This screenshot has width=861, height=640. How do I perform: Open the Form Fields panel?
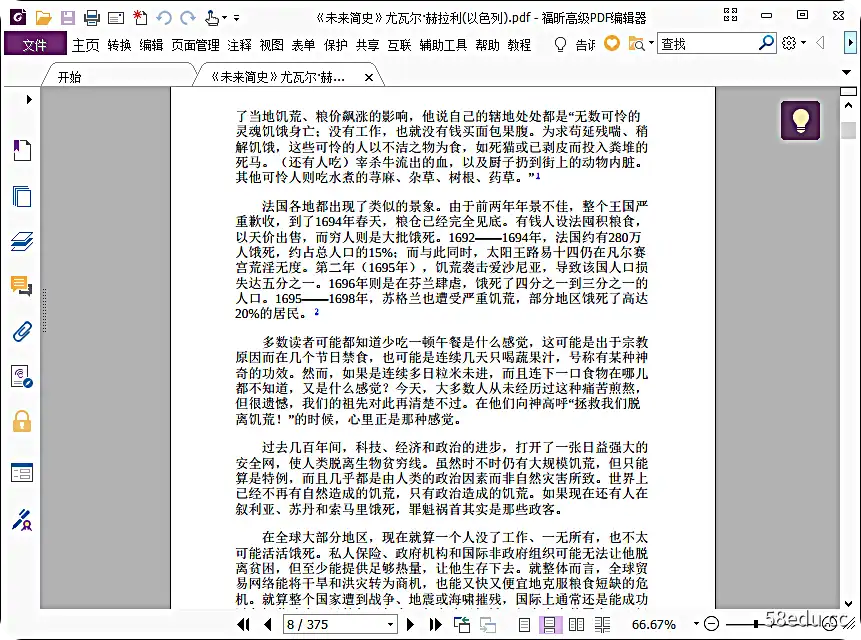22,473
